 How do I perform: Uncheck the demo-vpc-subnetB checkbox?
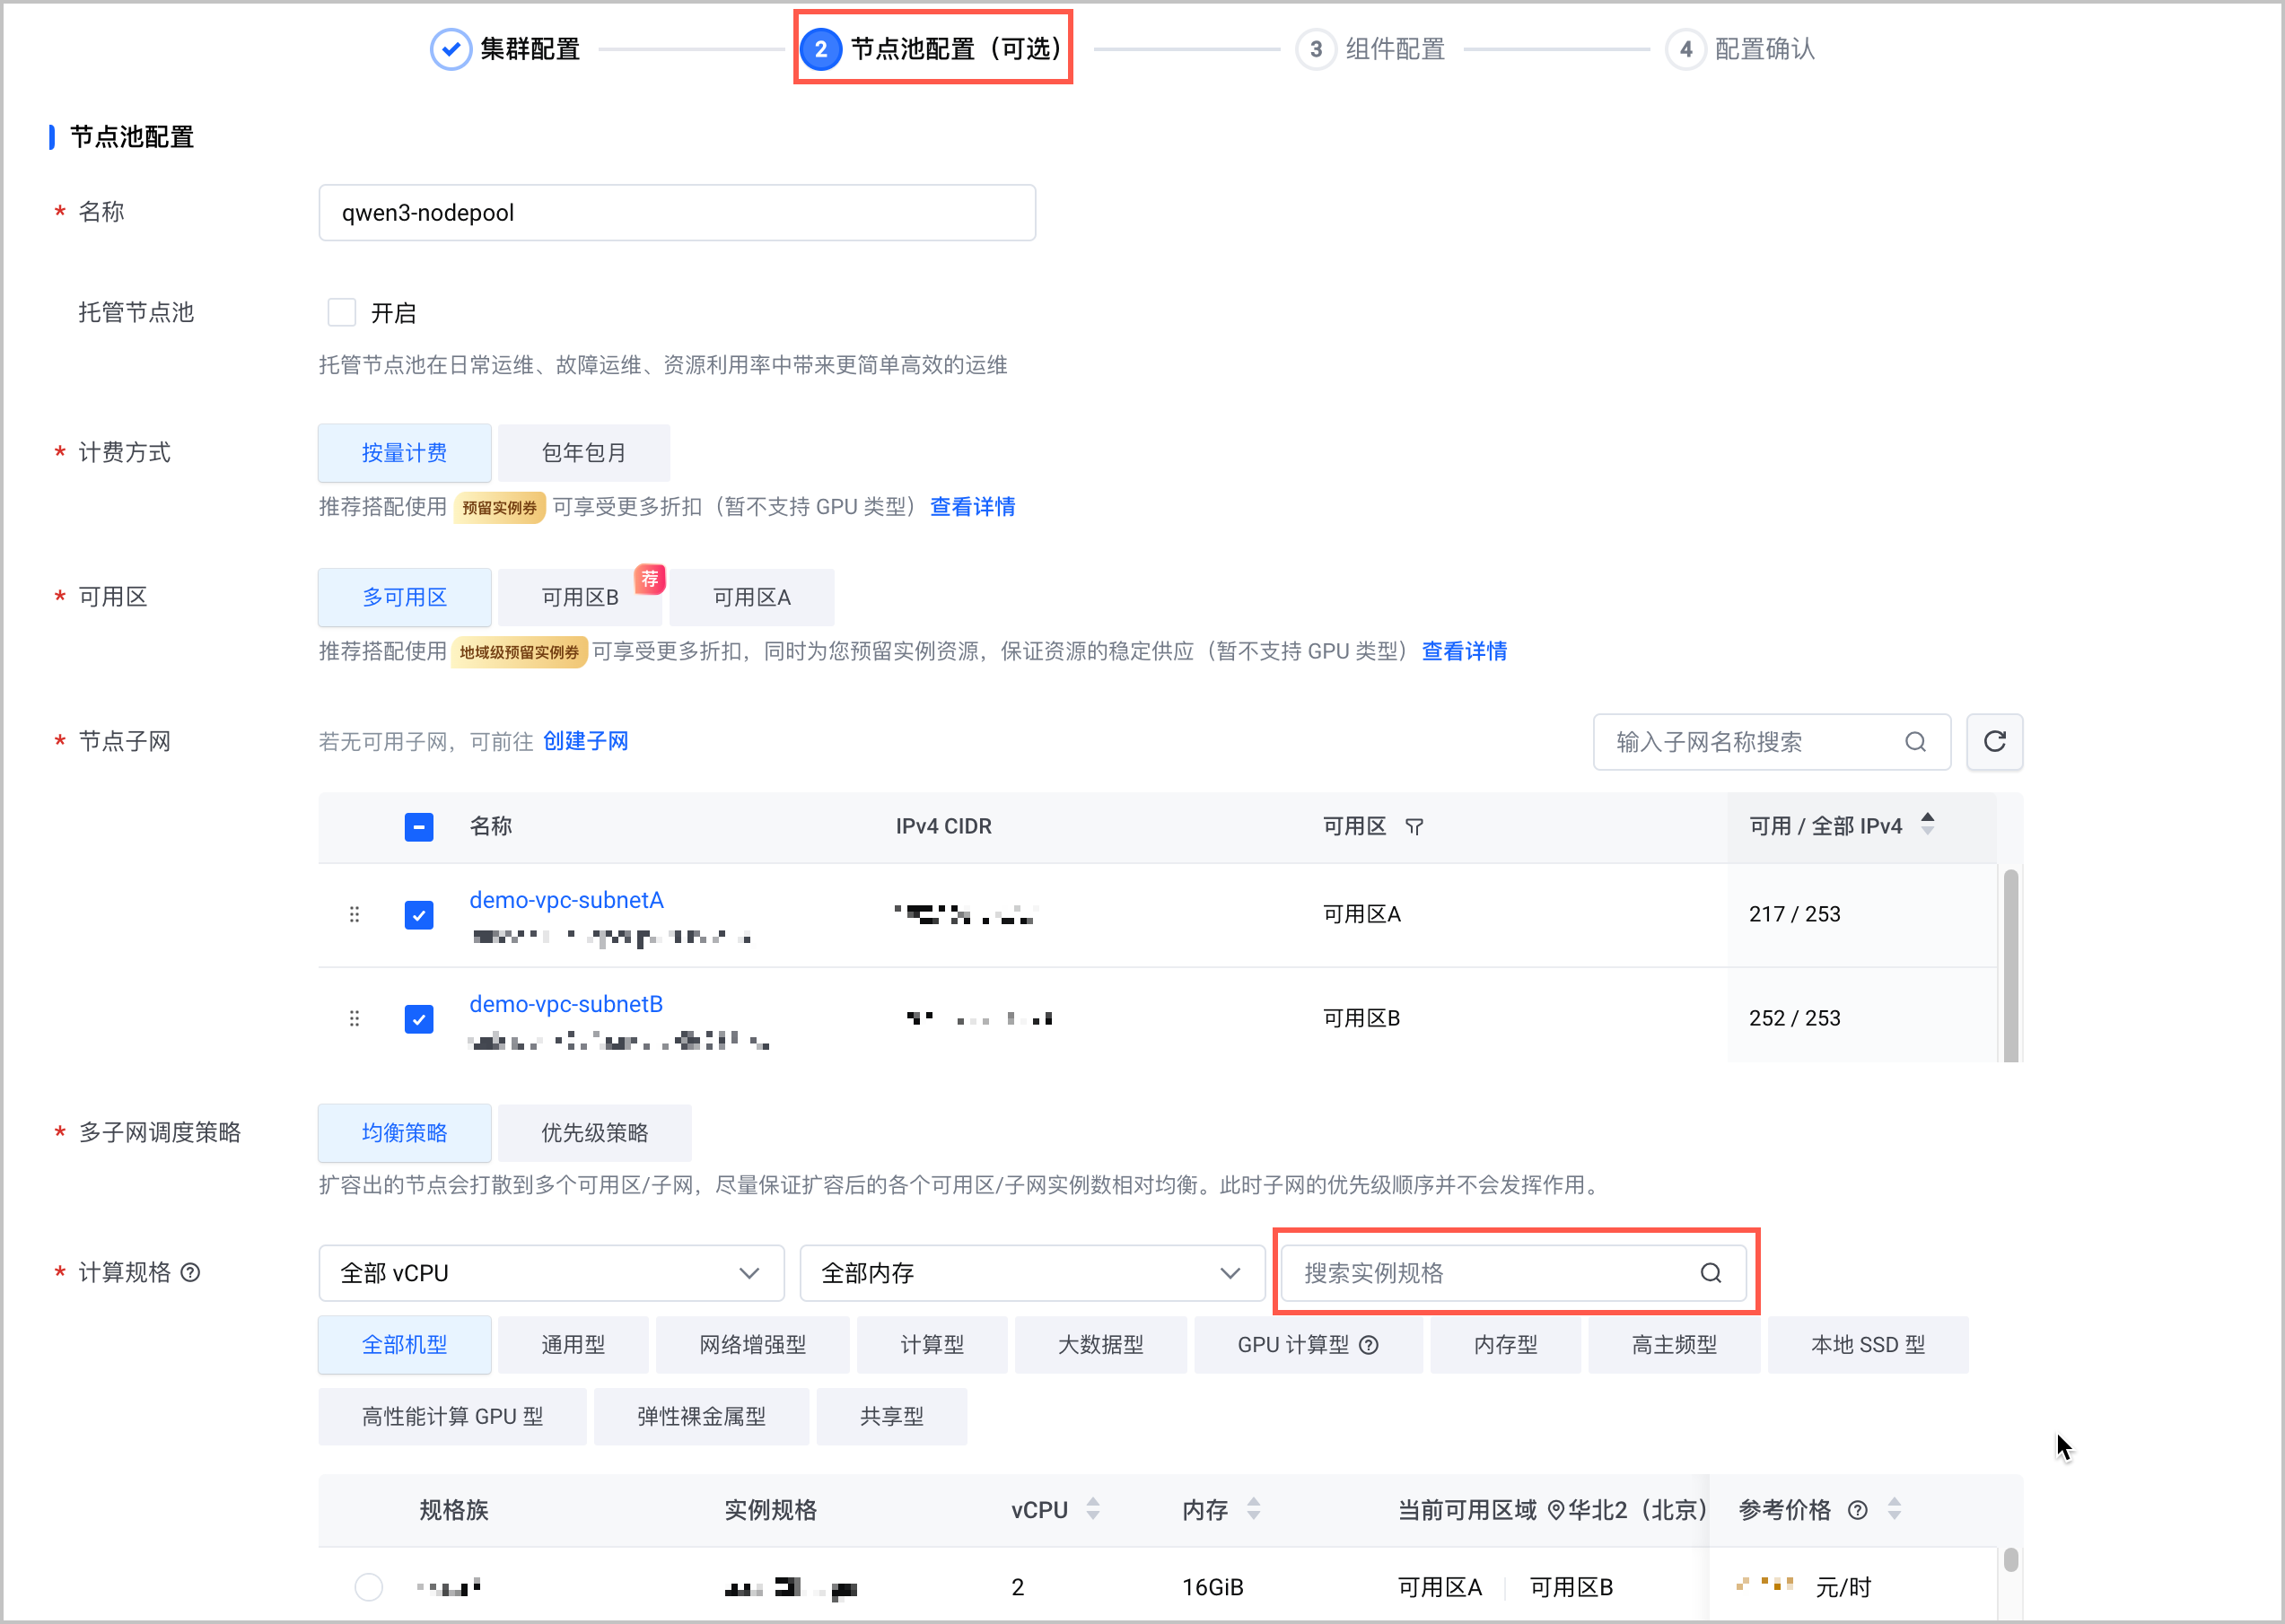tap(419, 1019)
